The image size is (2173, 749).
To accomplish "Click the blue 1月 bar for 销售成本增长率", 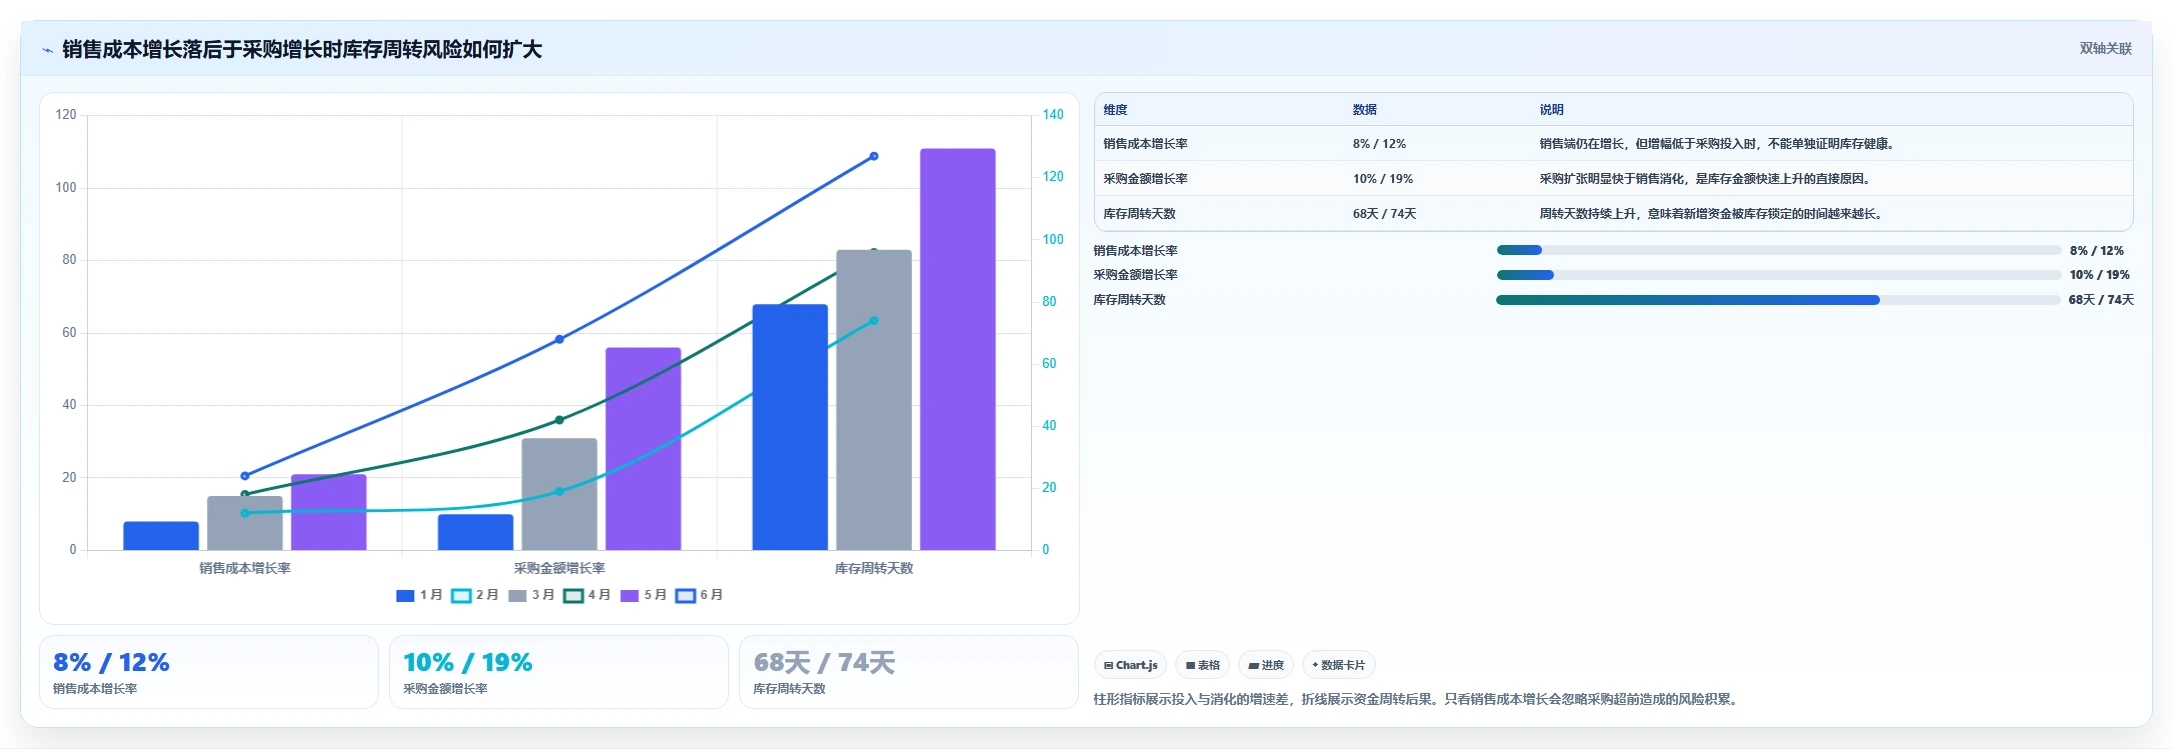I will point(161,536).
